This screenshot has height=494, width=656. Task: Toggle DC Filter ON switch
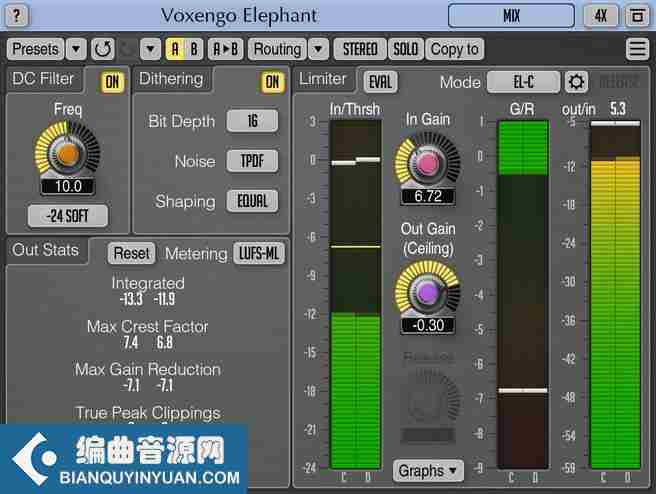point(112,82)
